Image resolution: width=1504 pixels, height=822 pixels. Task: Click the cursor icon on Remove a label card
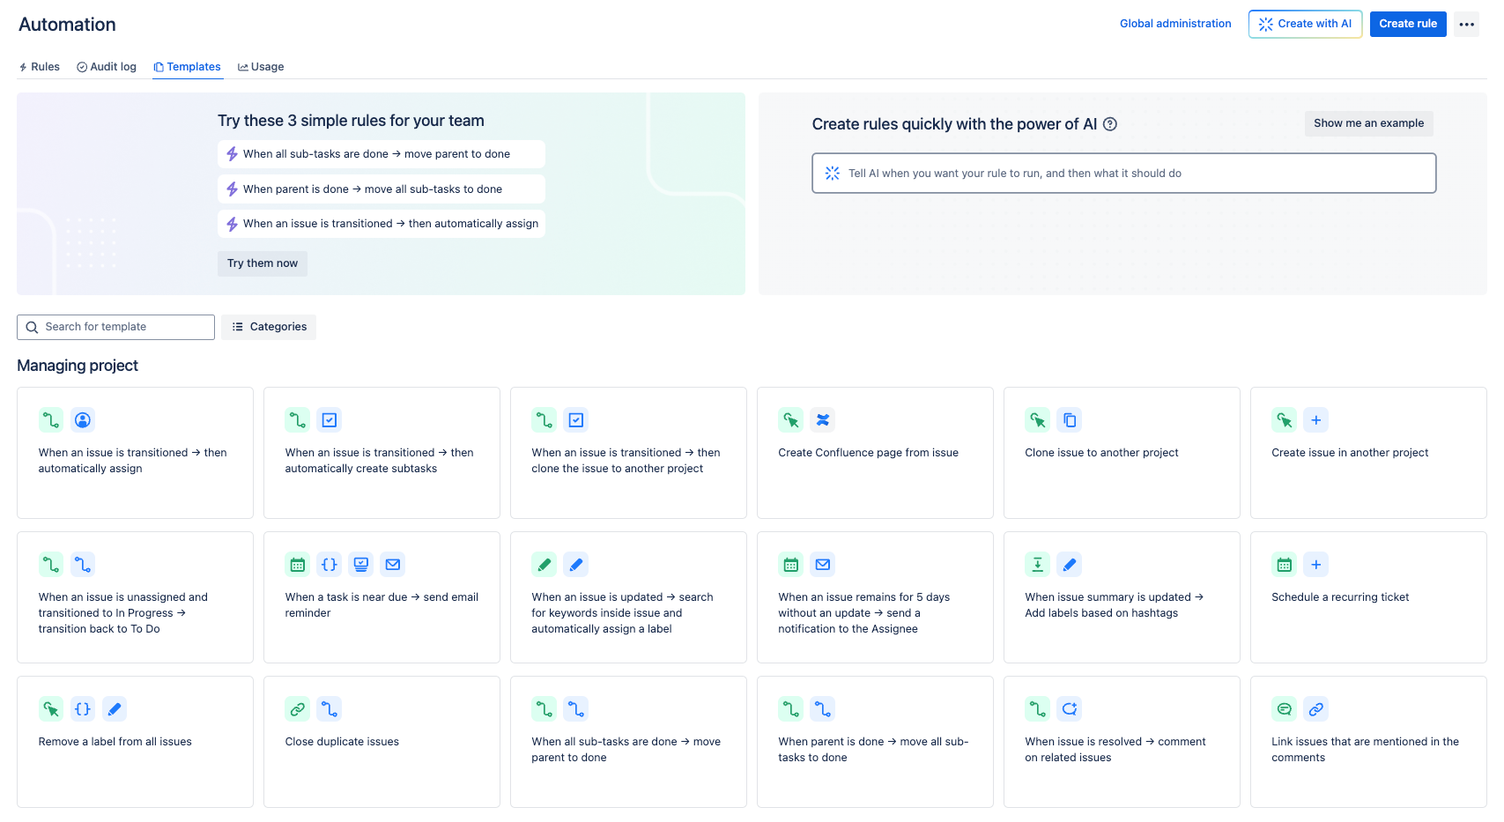pyautogui.click(x=51, y=709)
